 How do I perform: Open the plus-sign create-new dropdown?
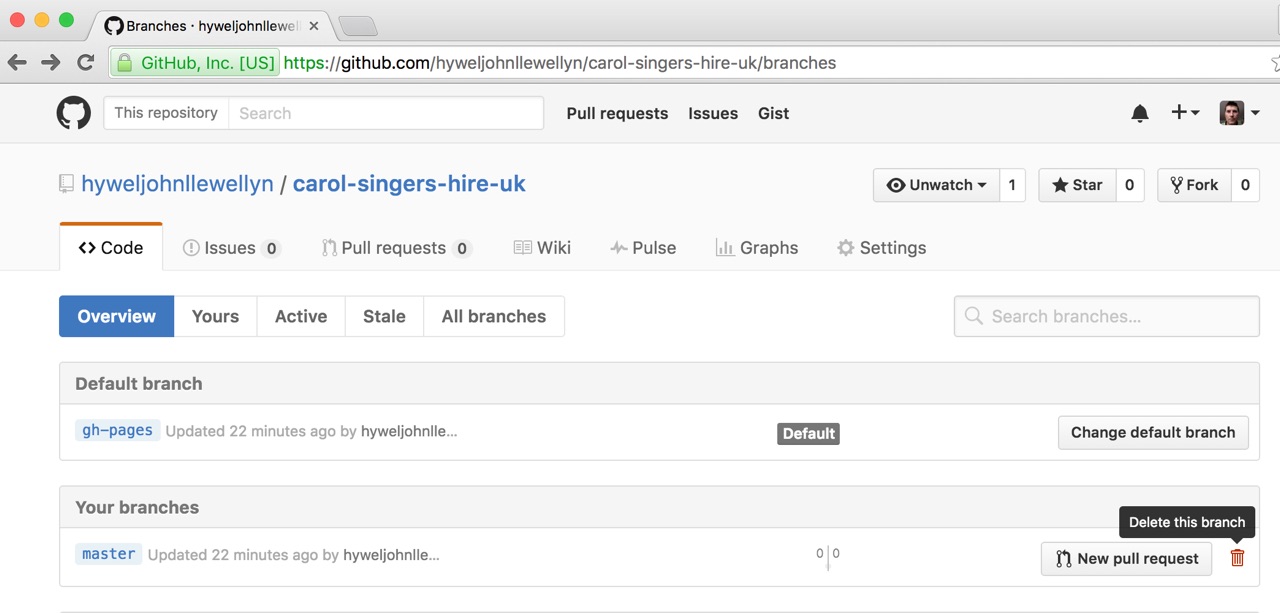pyautogui.click(x=1185, y=112)
